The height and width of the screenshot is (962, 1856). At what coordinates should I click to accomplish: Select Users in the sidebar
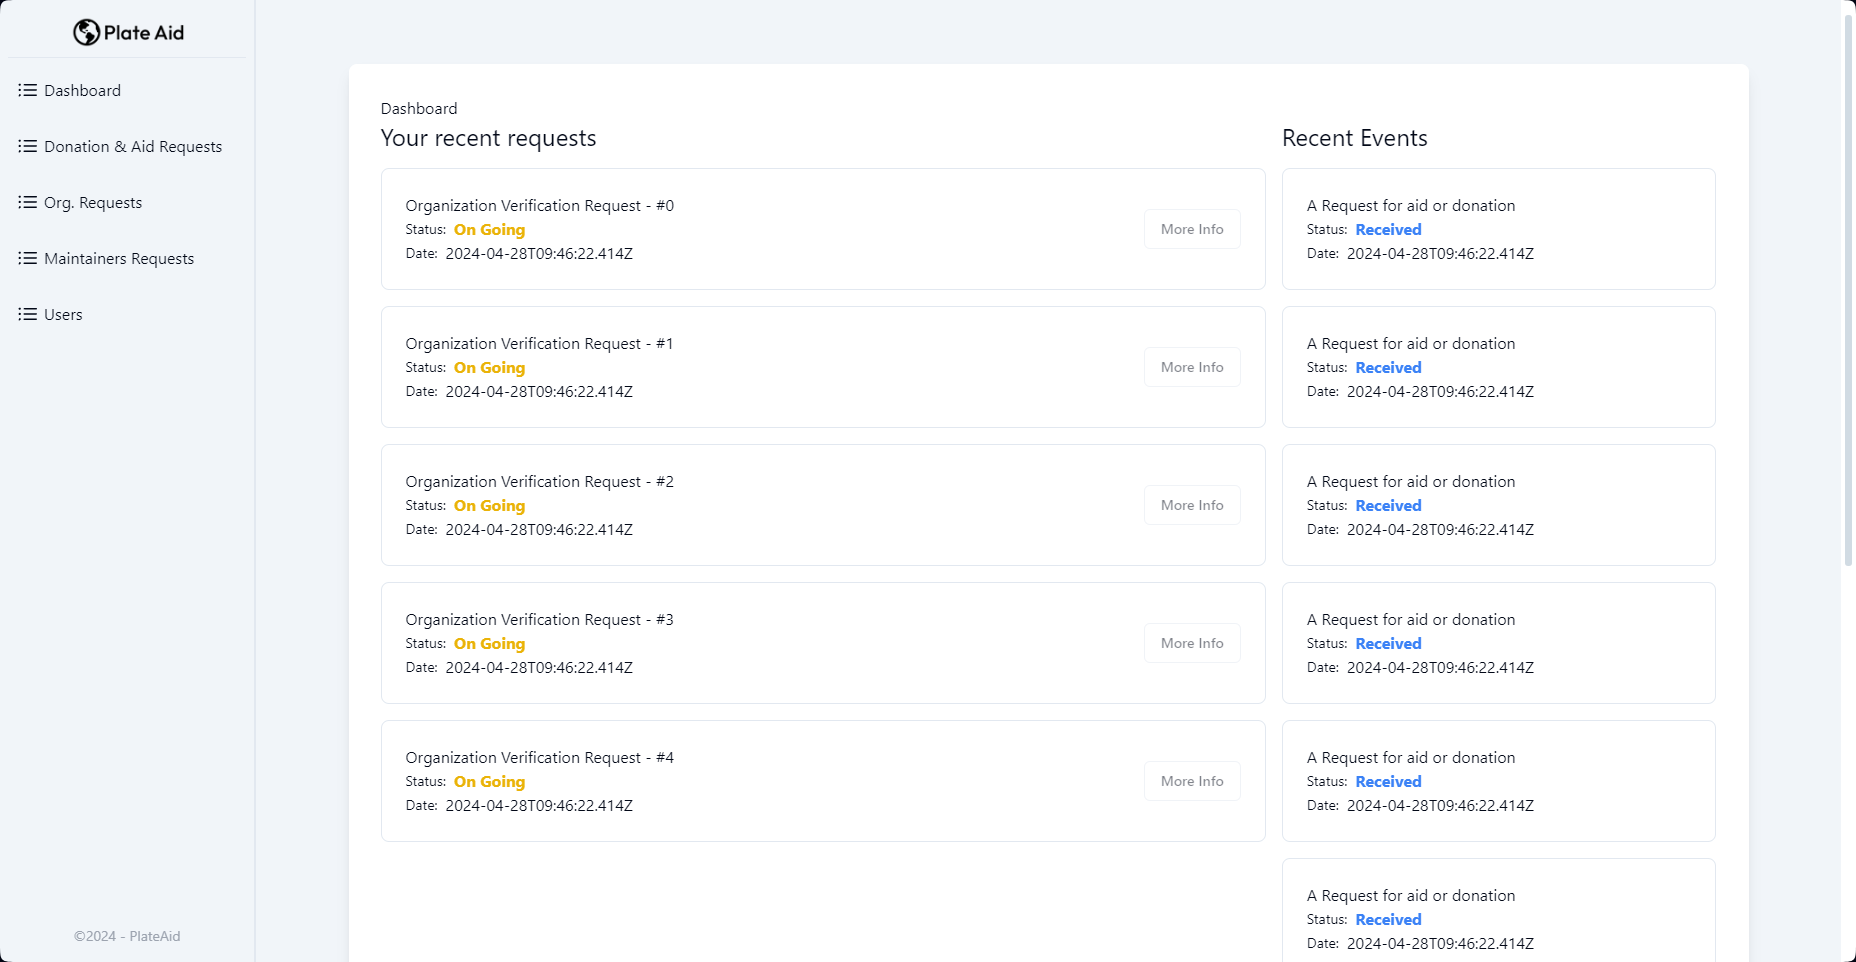63,314
